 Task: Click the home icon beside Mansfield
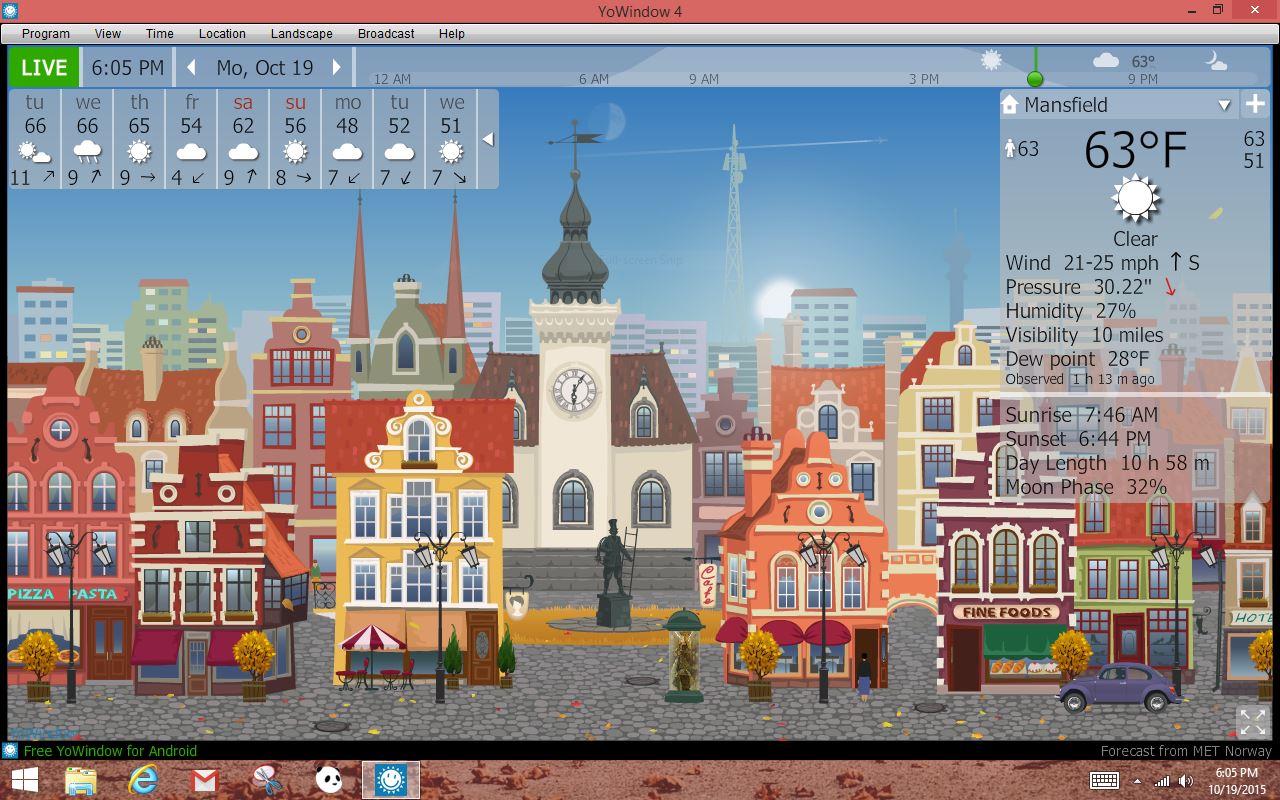(x=1010, y=105)
